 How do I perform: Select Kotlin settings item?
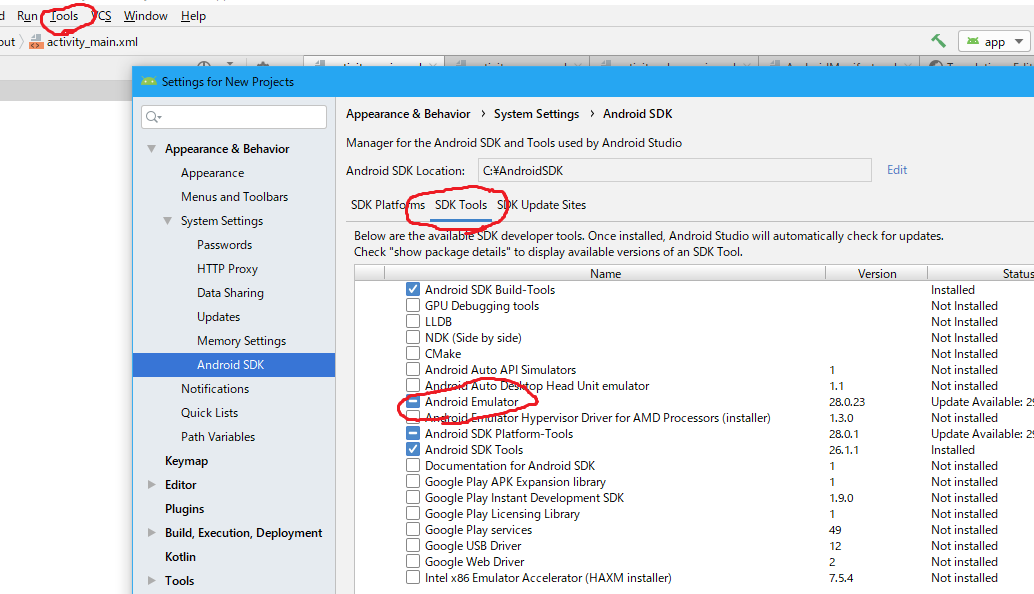click(180, 557)
